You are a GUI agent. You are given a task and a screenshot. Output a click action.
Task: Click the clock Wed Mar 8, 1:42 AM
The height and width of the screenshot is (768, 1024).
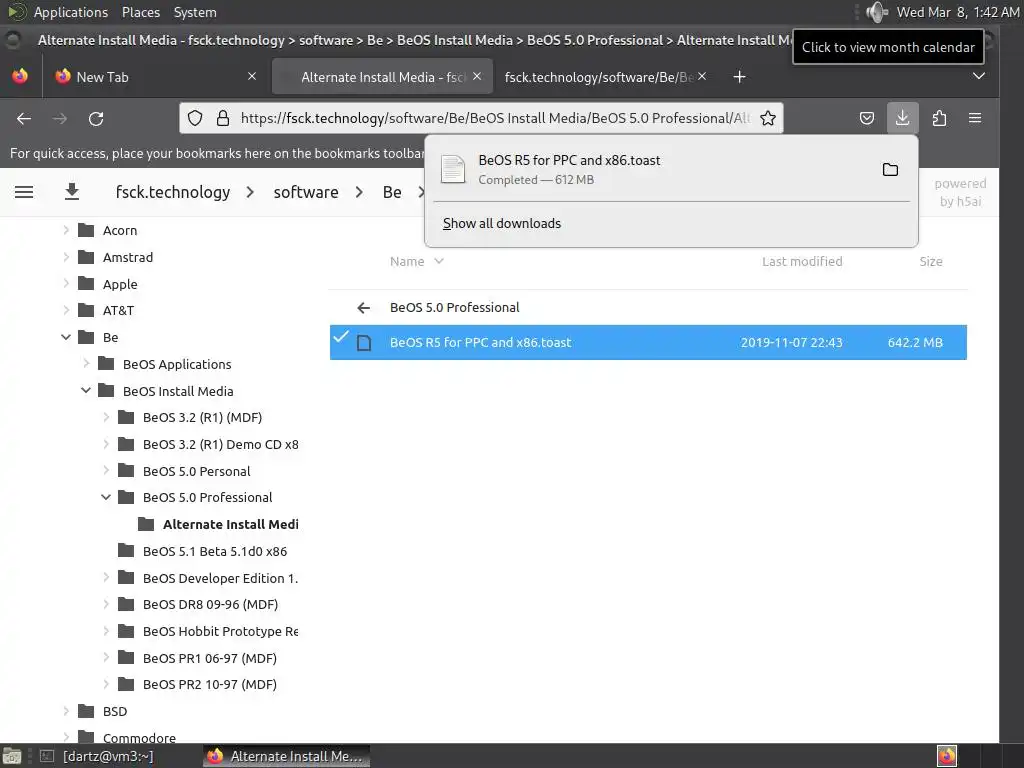point(957,12)
